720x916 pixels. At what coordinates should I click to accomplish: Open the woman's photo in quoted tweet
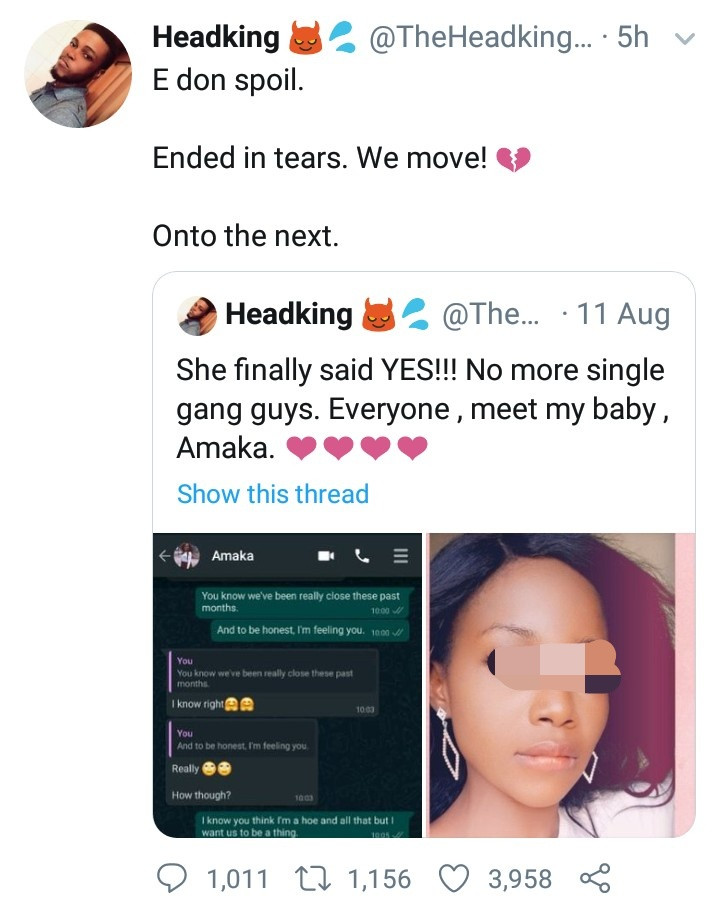click(x=561, y=685)
